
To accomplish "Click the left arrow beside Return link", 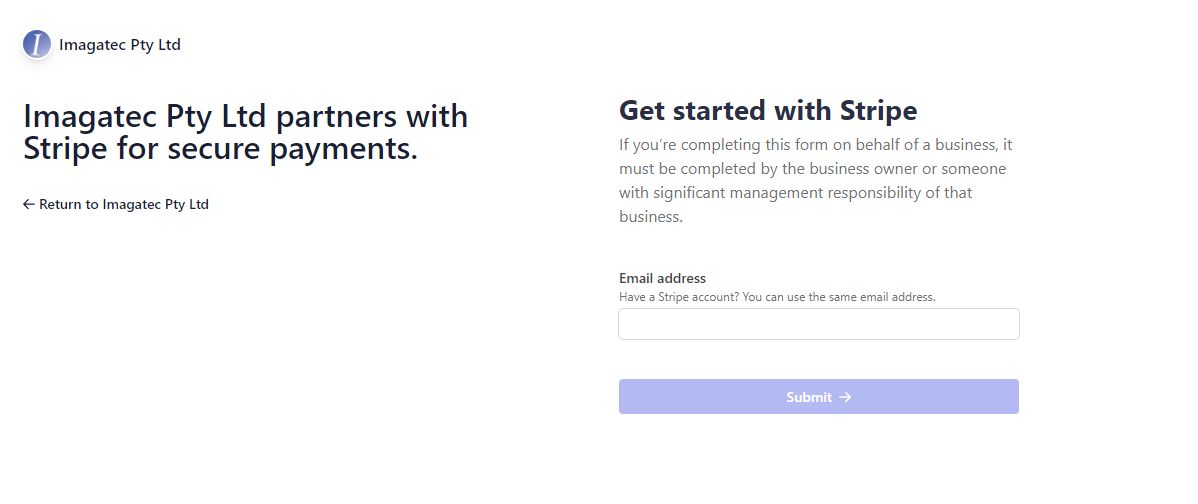I will click(x=29, y=204).
